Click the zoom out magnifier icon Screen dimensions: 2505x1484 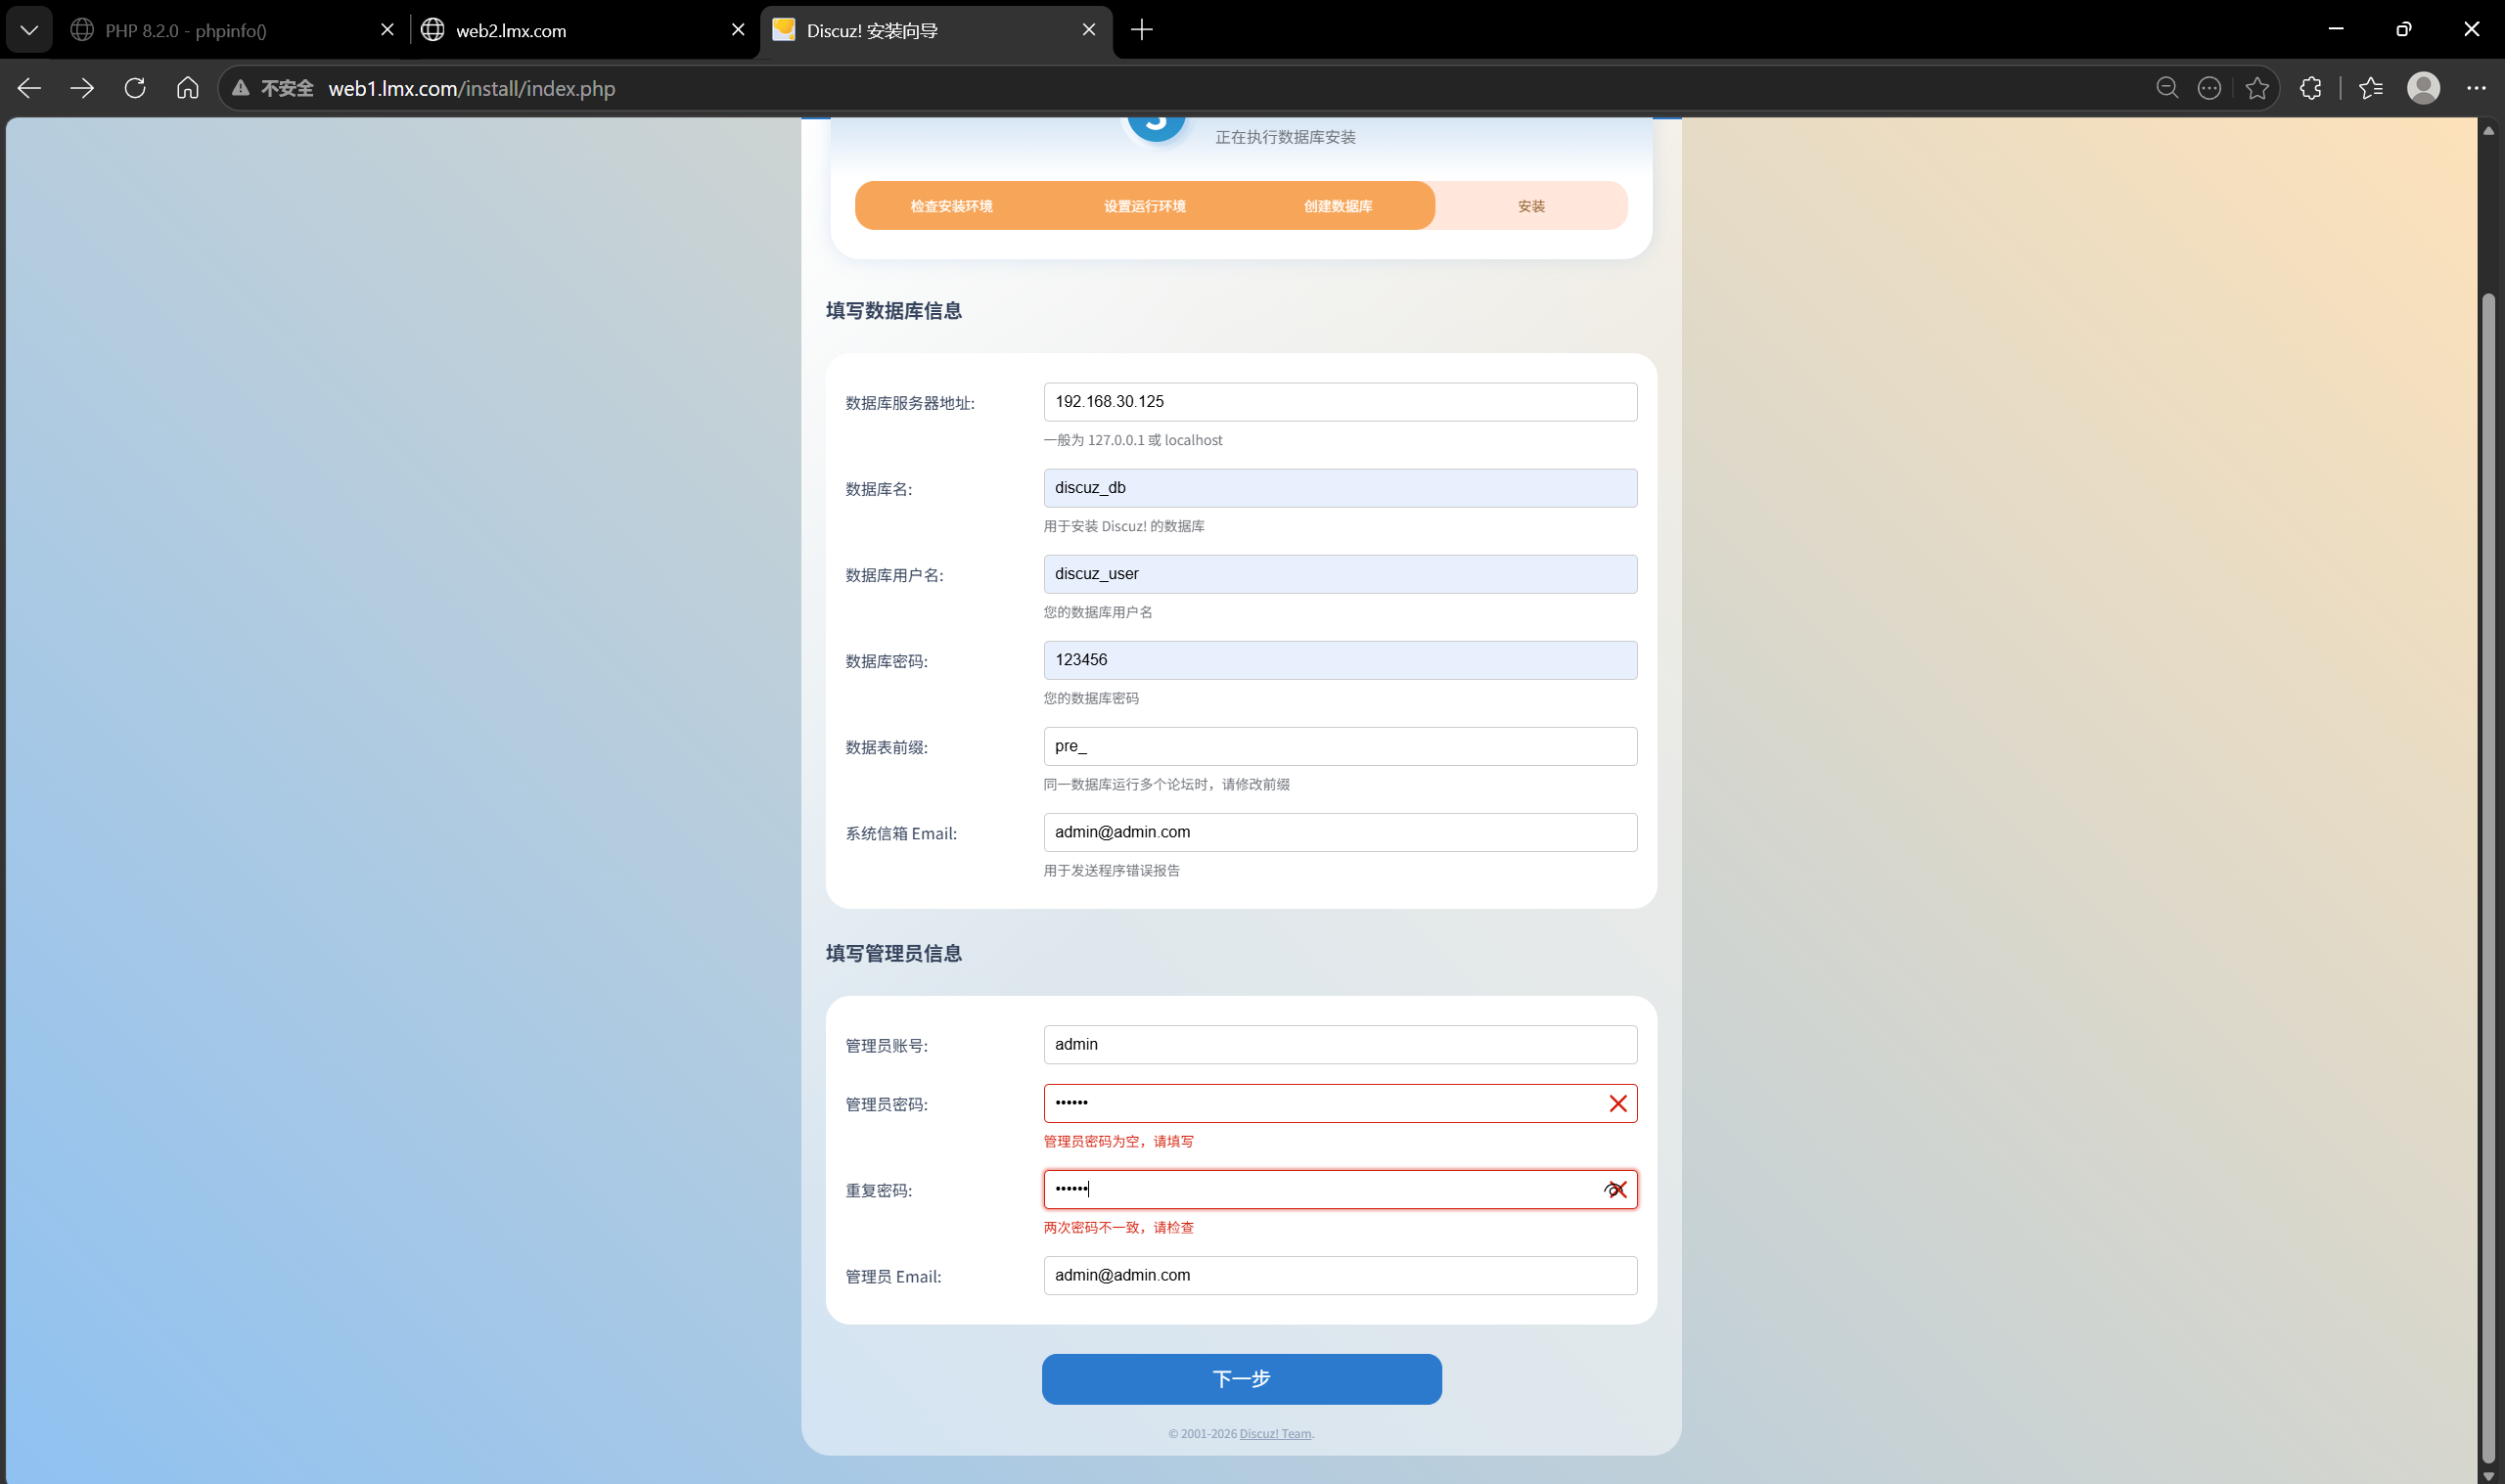click(2167, 88)
